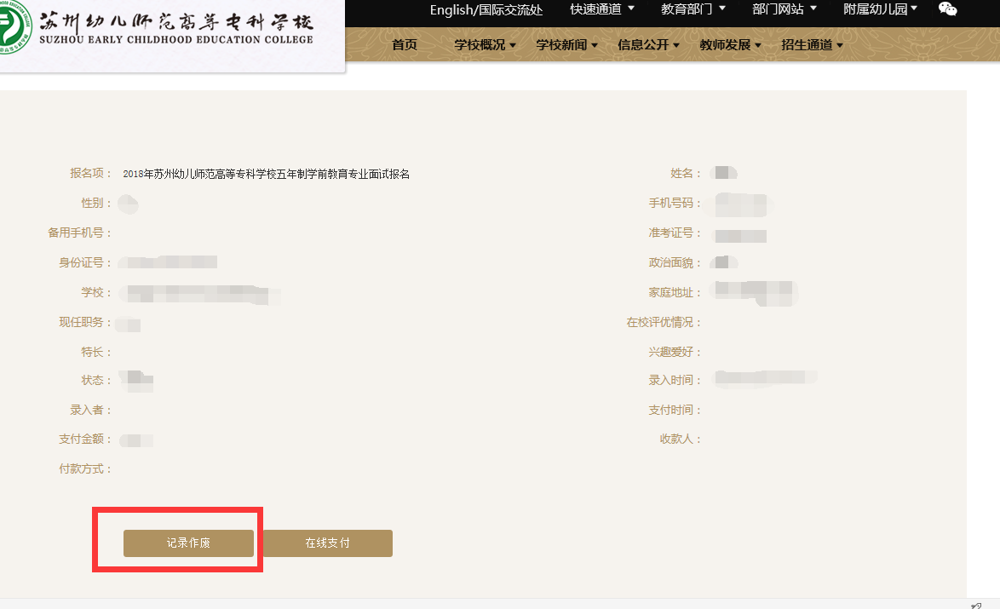Viewport: 1000px width, 609px height.
Task: Click the 身份证号 label
Action: coord(85,263)
